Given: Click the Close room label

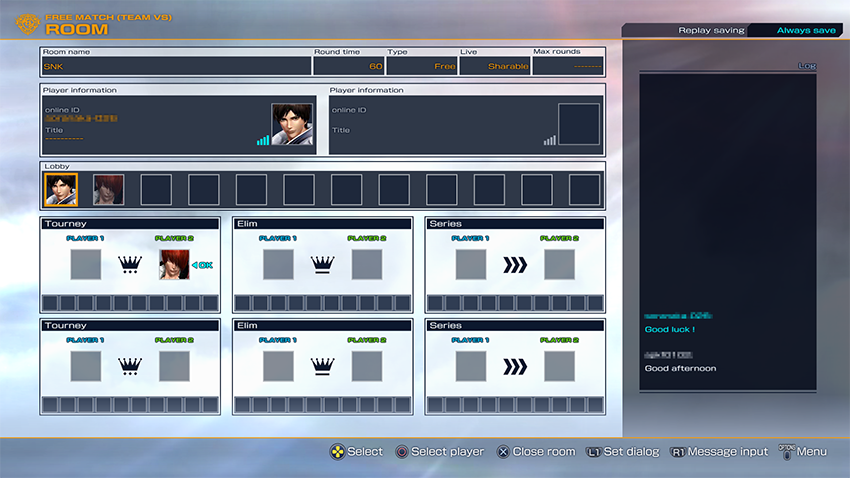Looking at the screenshot, I should [x=544, y=451].
